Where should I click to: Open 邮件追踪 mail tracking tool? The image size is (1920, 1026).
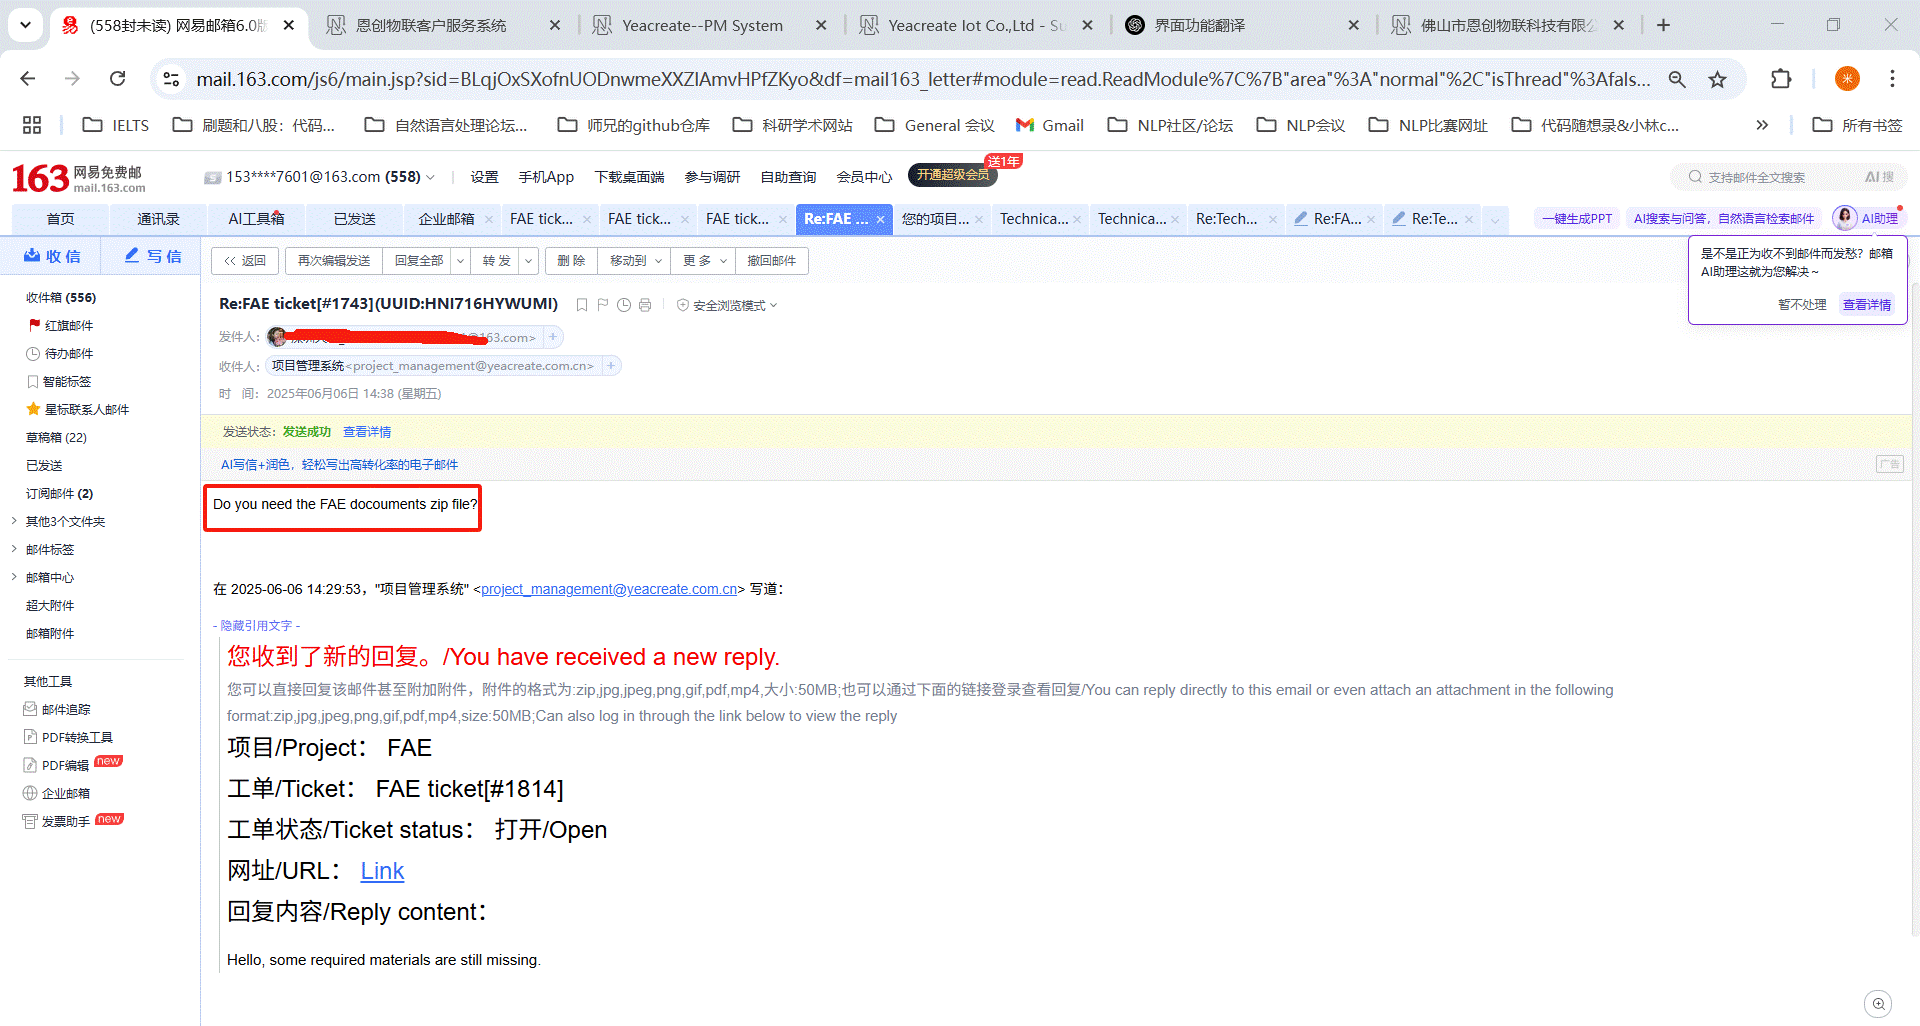[x=66, y=709]
